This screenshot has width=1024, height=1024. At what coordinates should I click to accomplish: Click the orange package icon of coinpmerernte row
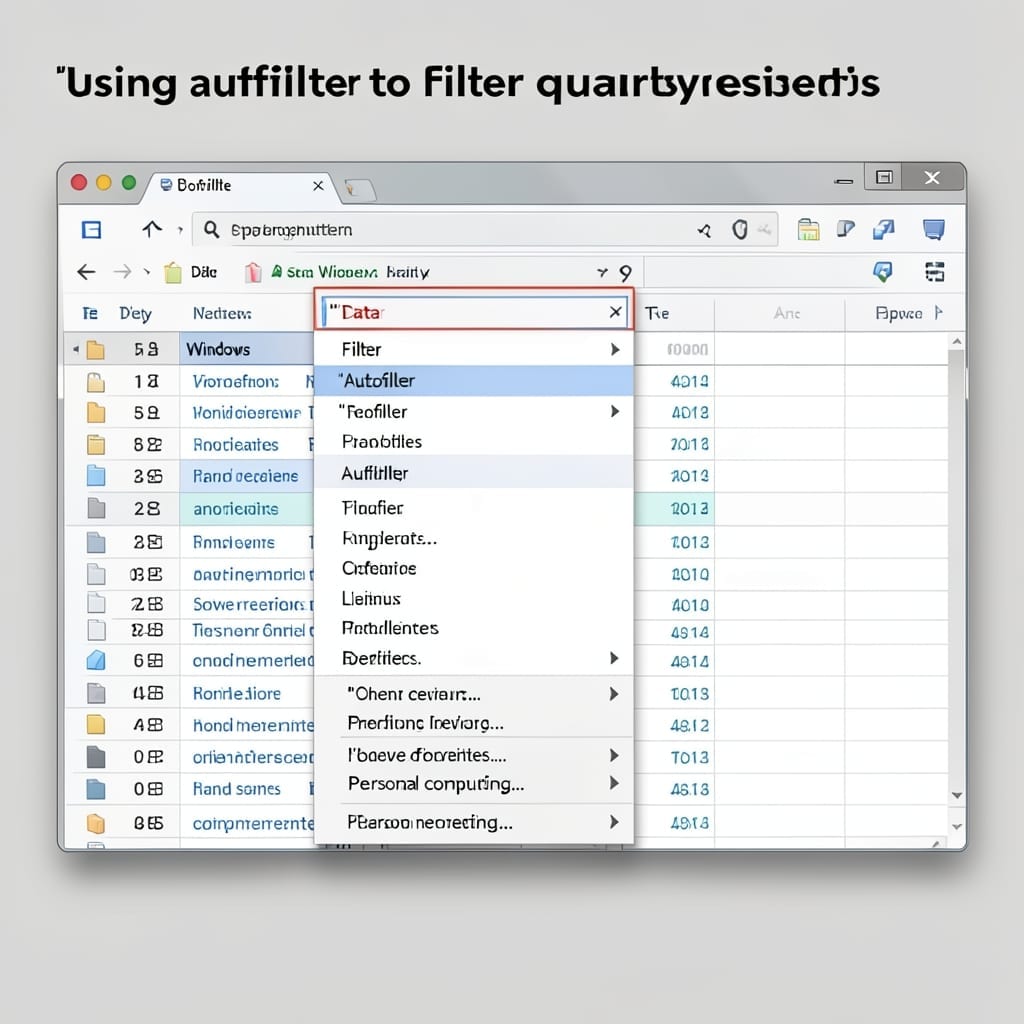(95, 824)
